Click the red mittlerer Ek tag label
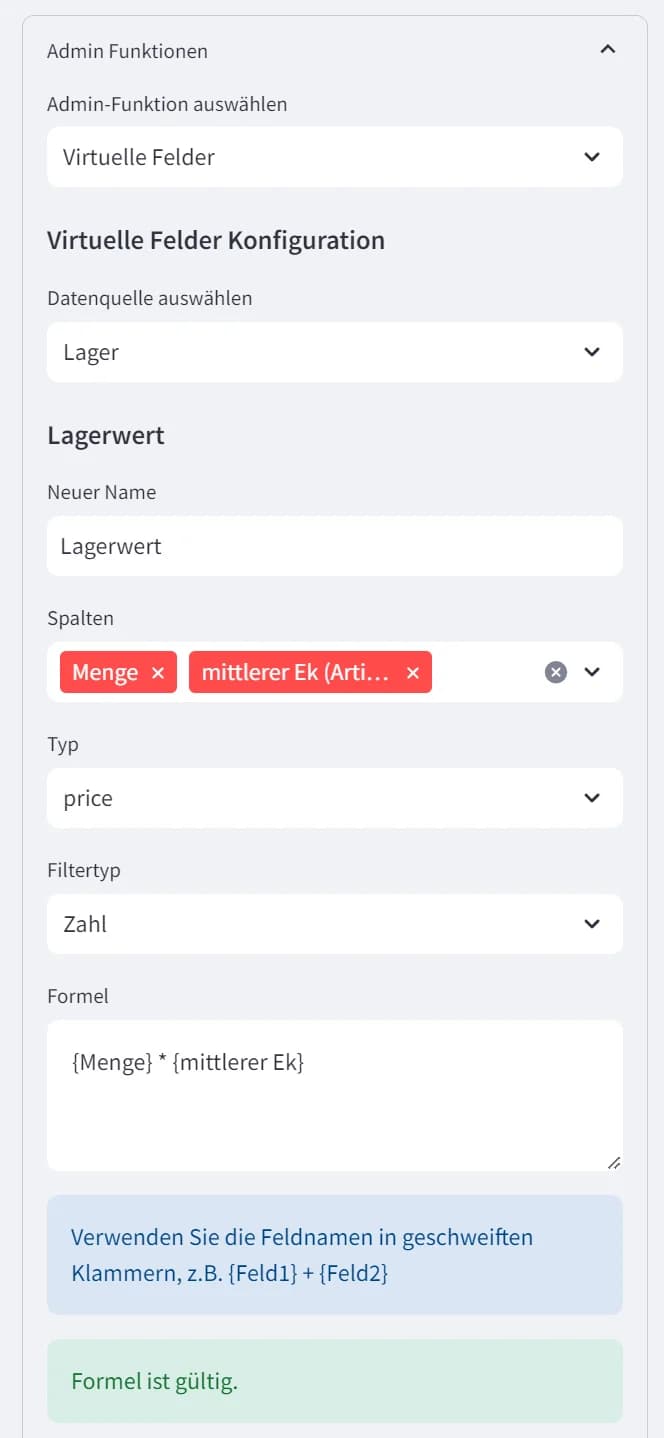 click(x=295, y=673)
